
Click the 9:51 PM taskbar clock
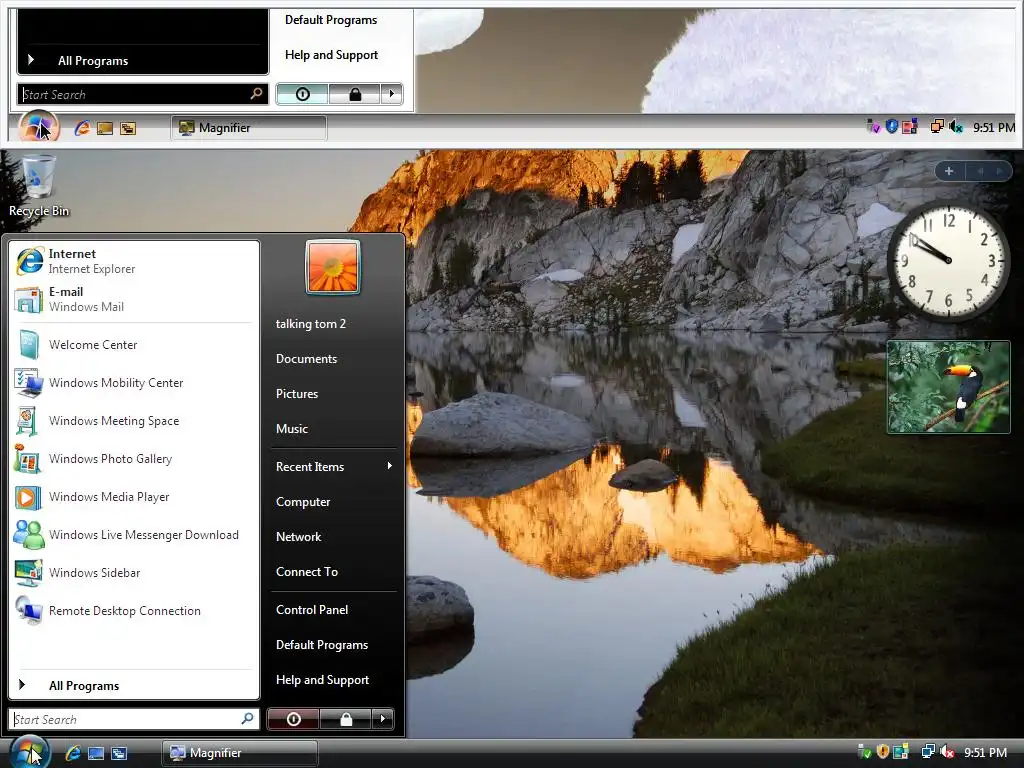click(985, 752)
